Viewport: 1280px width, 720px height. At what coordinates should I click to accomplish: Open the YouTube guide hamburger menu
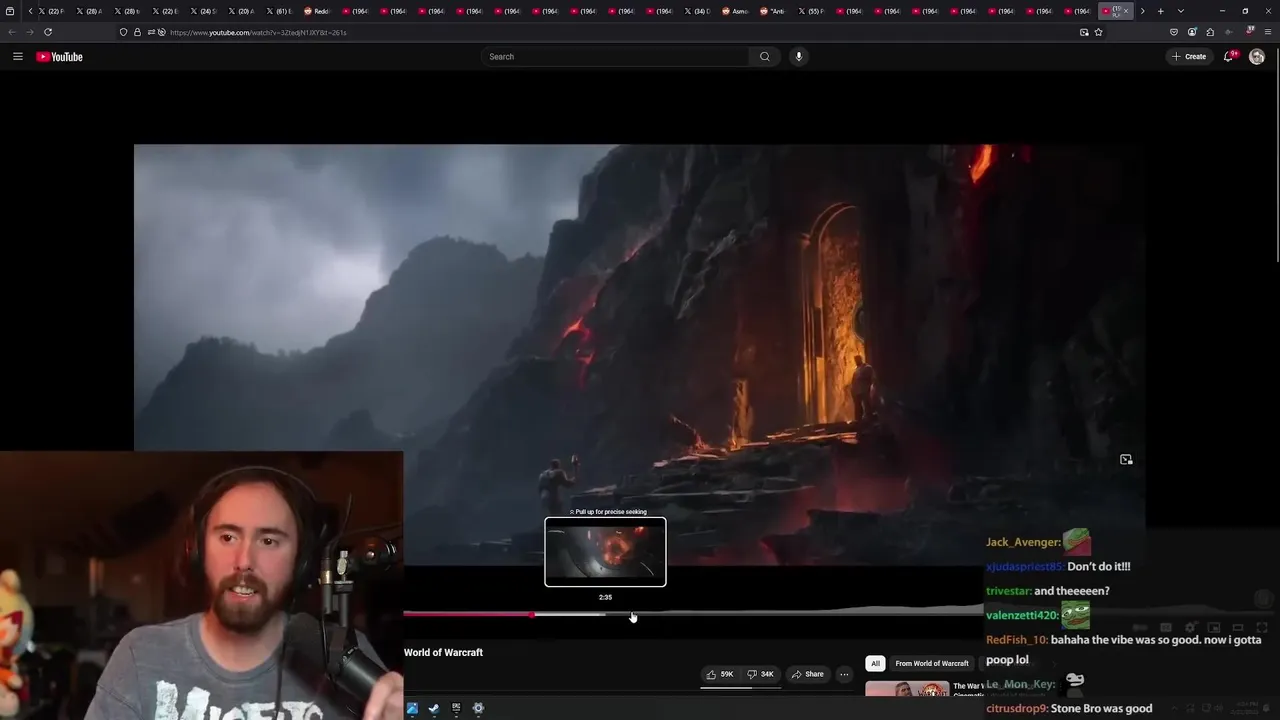pyautogui.click(x=17, y=57)
